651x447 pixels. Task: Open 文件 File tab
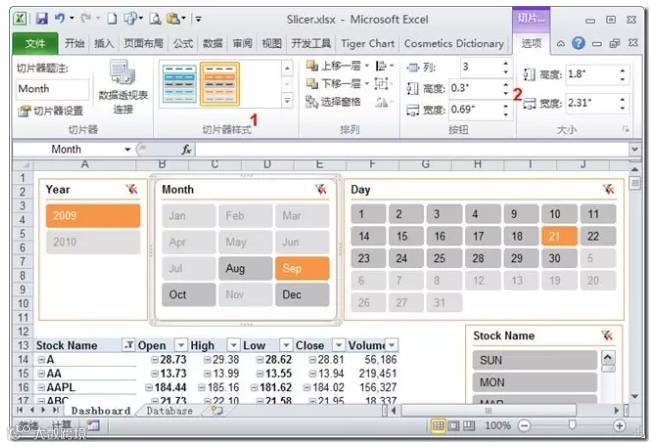35,43
